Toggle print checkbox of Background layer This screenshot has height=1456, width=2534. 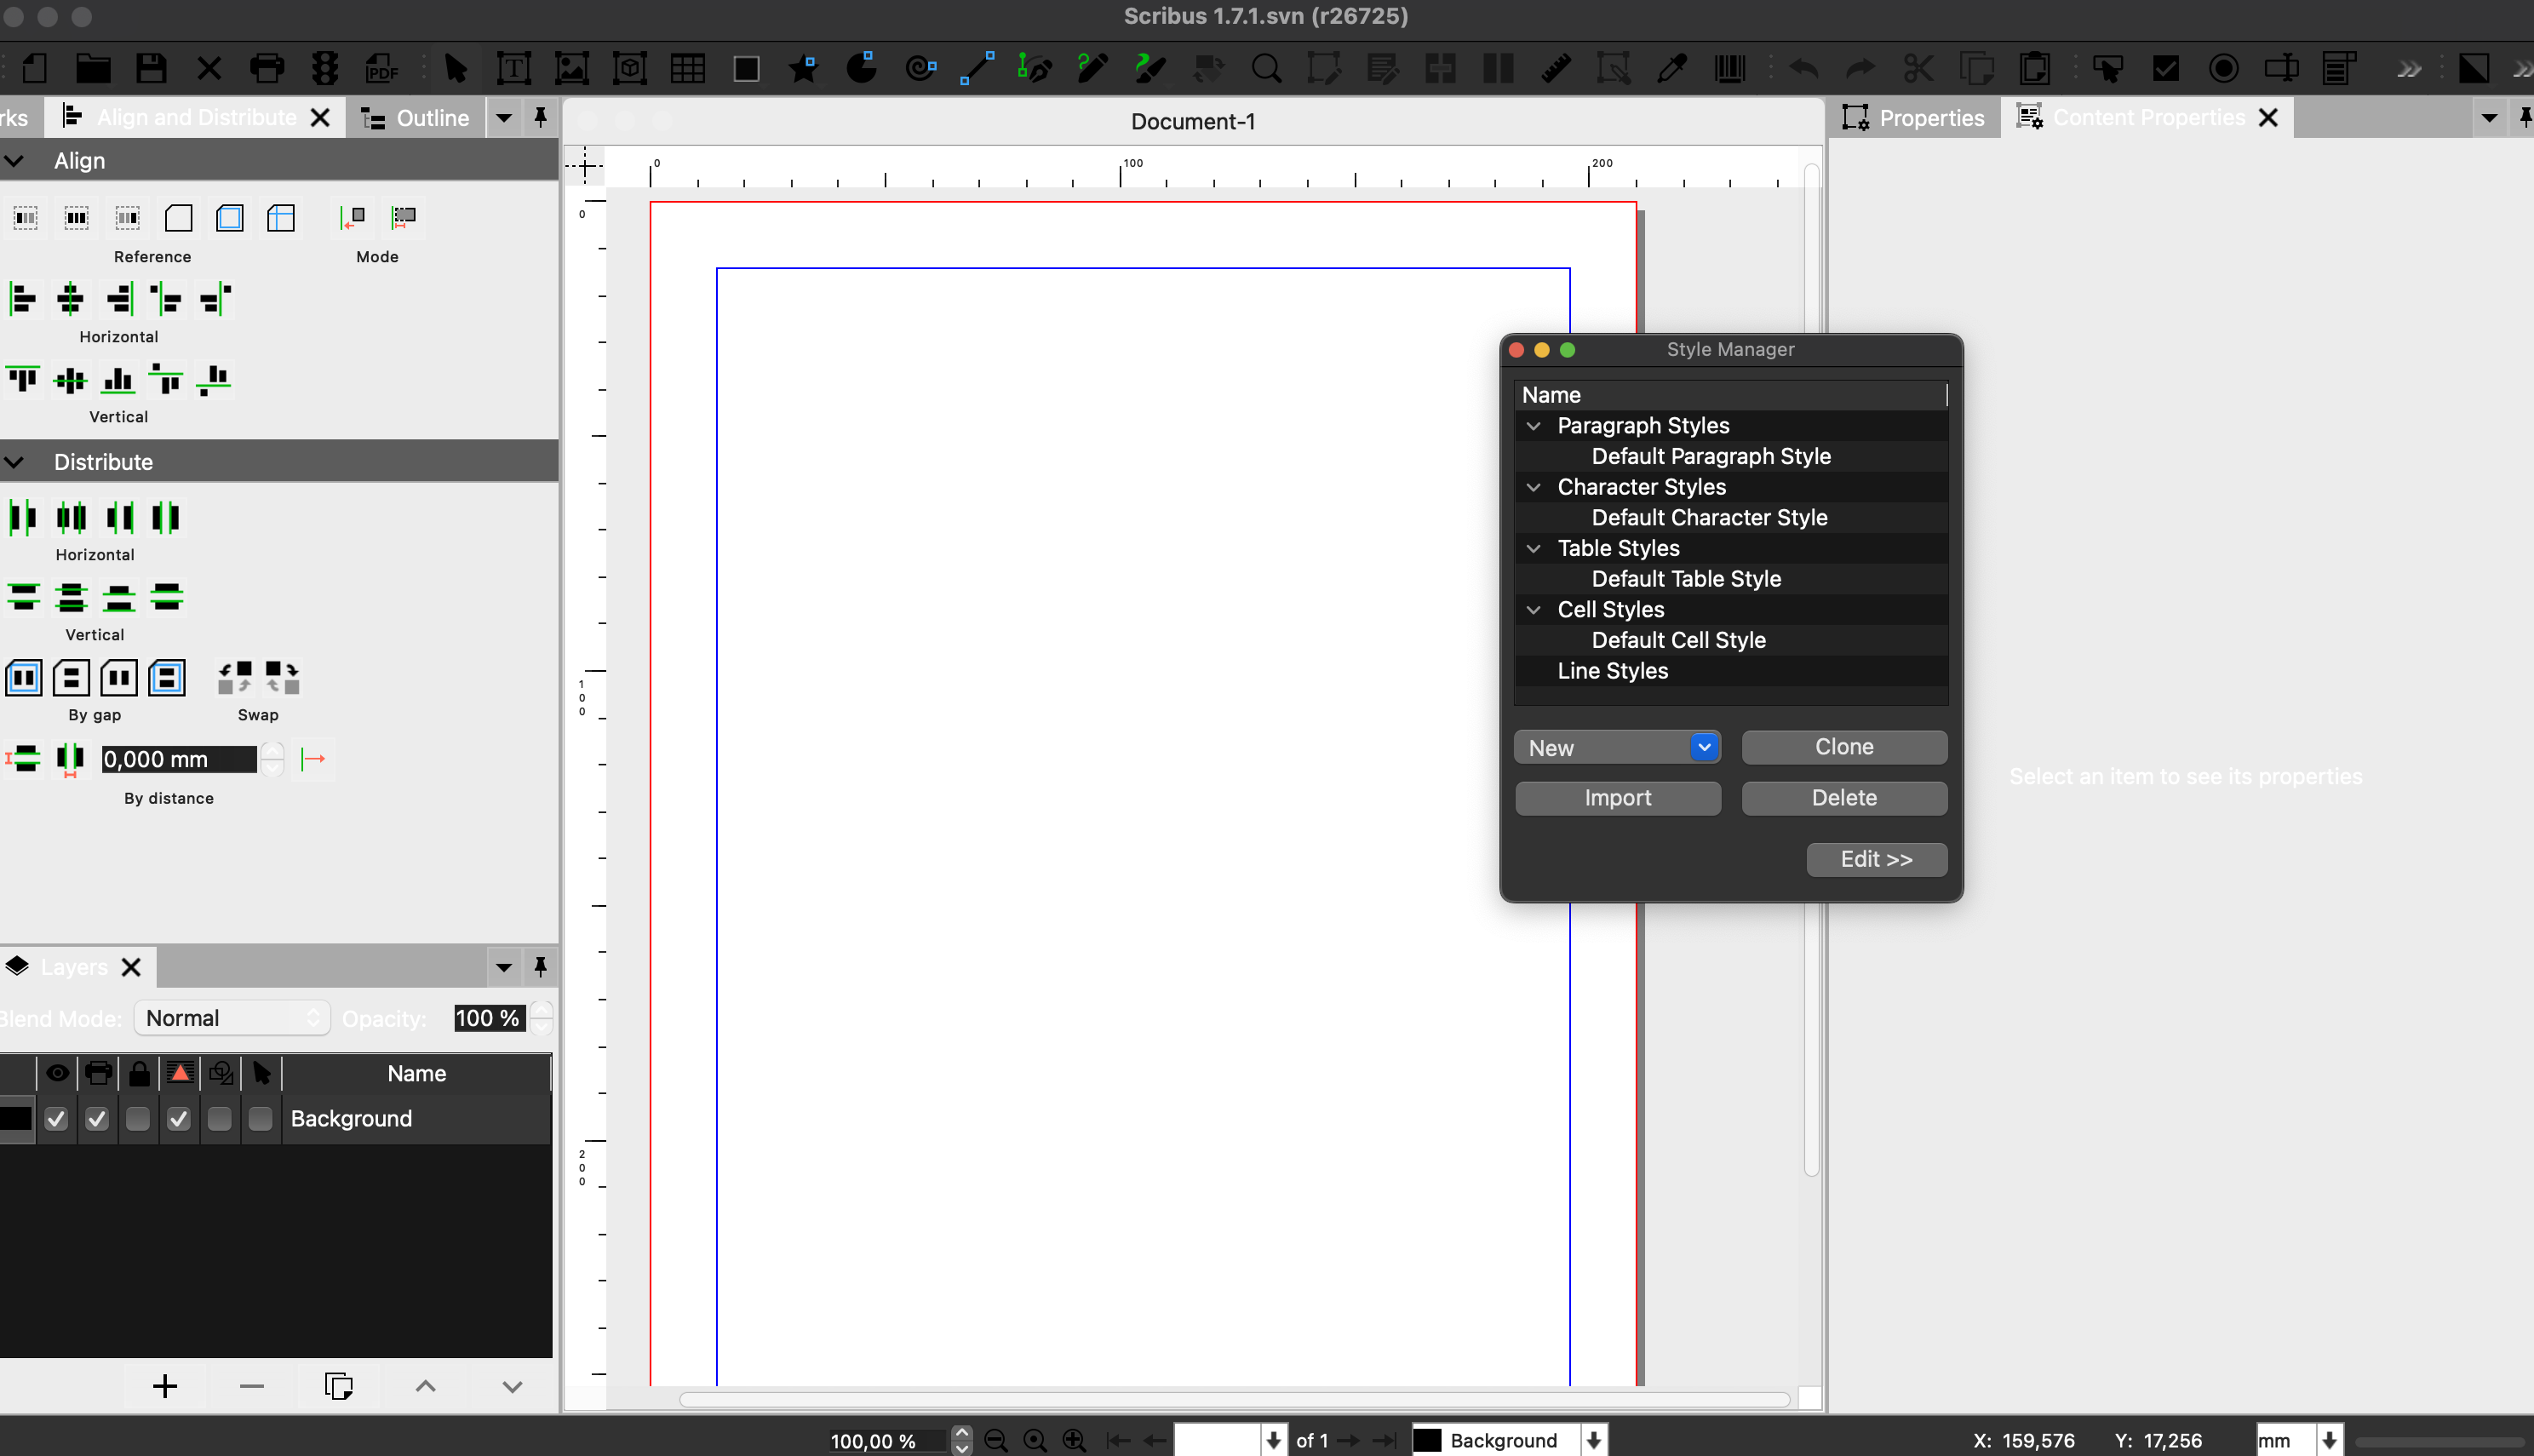click(97, 1119)
